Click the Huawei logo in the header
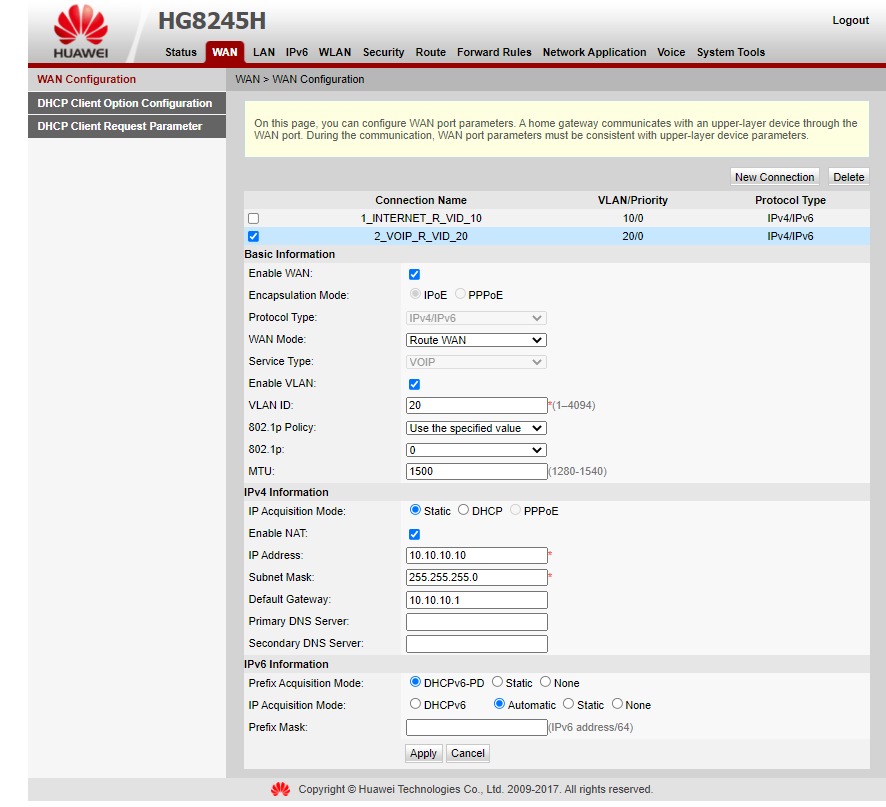Viewport: 886px width, 807px height. (x=81, y=31)
